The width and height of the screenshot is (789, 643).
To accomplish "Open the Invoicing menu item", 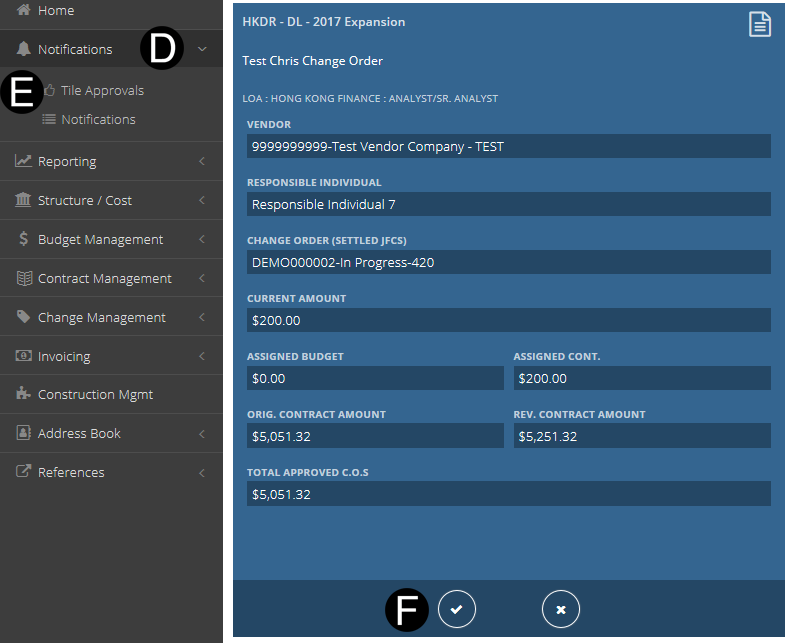I will point(64,356).
